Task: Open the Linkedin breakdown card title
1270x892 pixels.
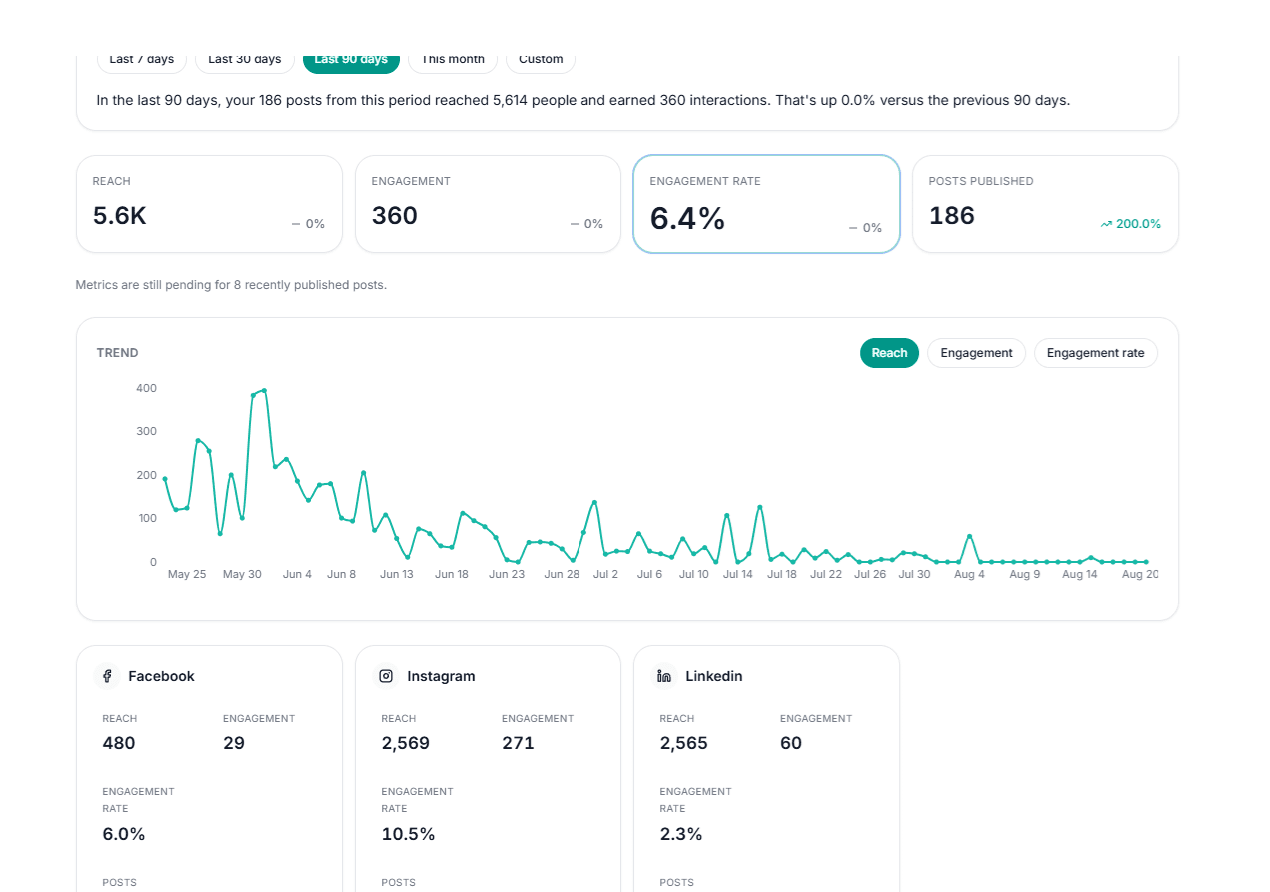Action: tap(714, 676)
